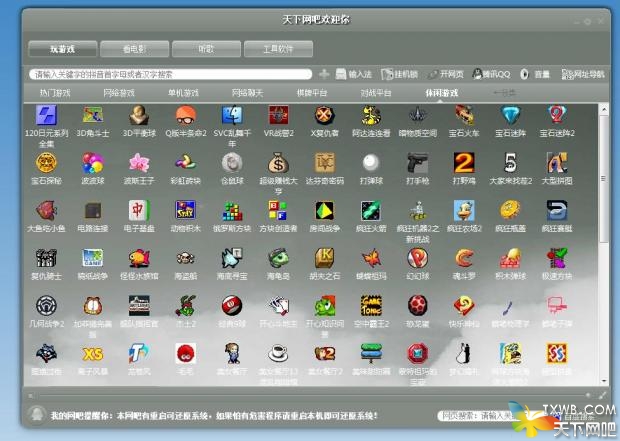Open 海底寻宝 game icon
620x441 pixels.
(x=232, y=258)
